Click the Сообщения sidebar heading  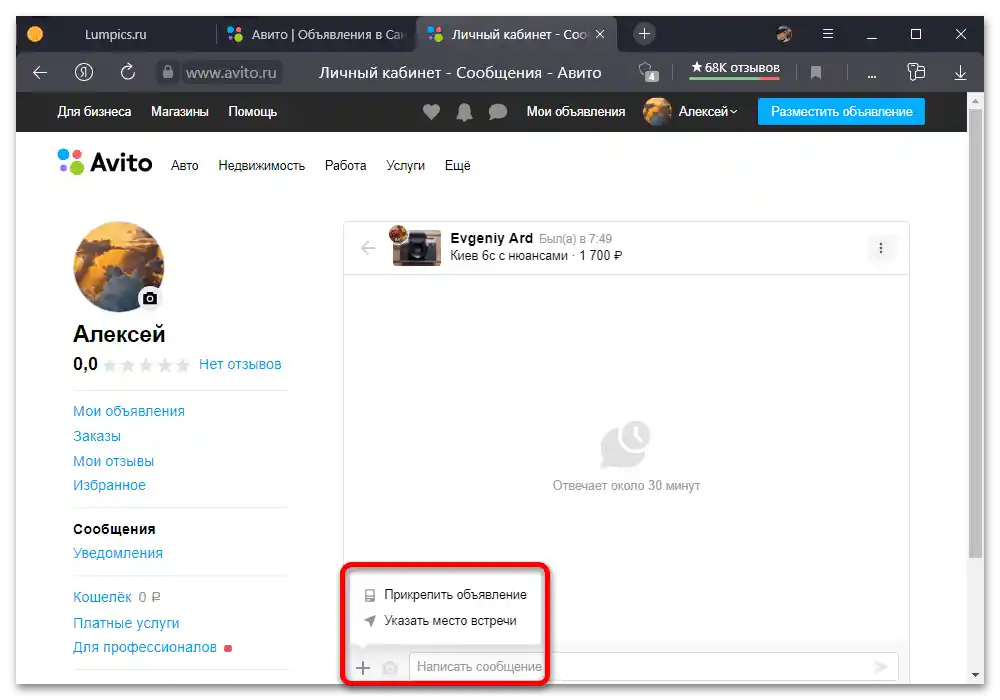114,529
